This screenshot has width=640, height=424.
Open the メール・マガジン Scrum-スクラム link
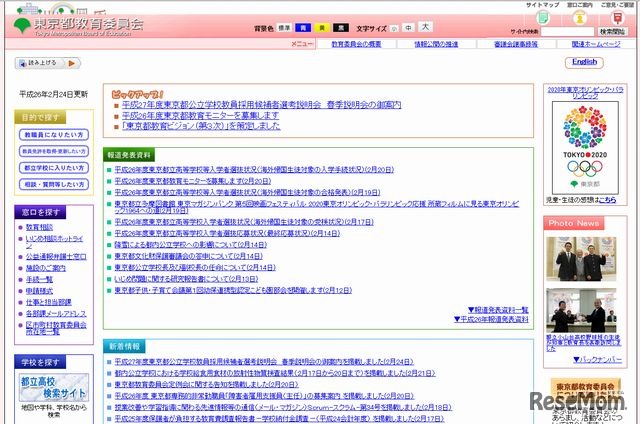tap(283, 408)
